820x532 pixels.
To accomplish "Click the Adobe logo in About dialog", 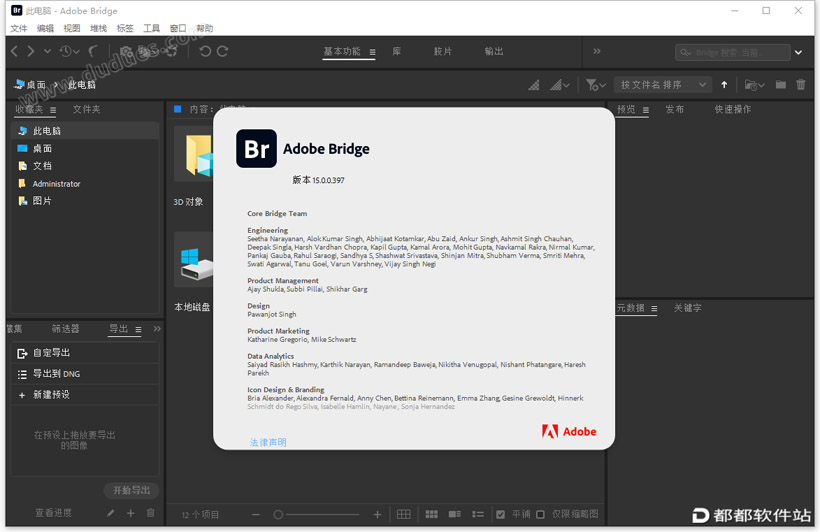I will tap(569, 432).
